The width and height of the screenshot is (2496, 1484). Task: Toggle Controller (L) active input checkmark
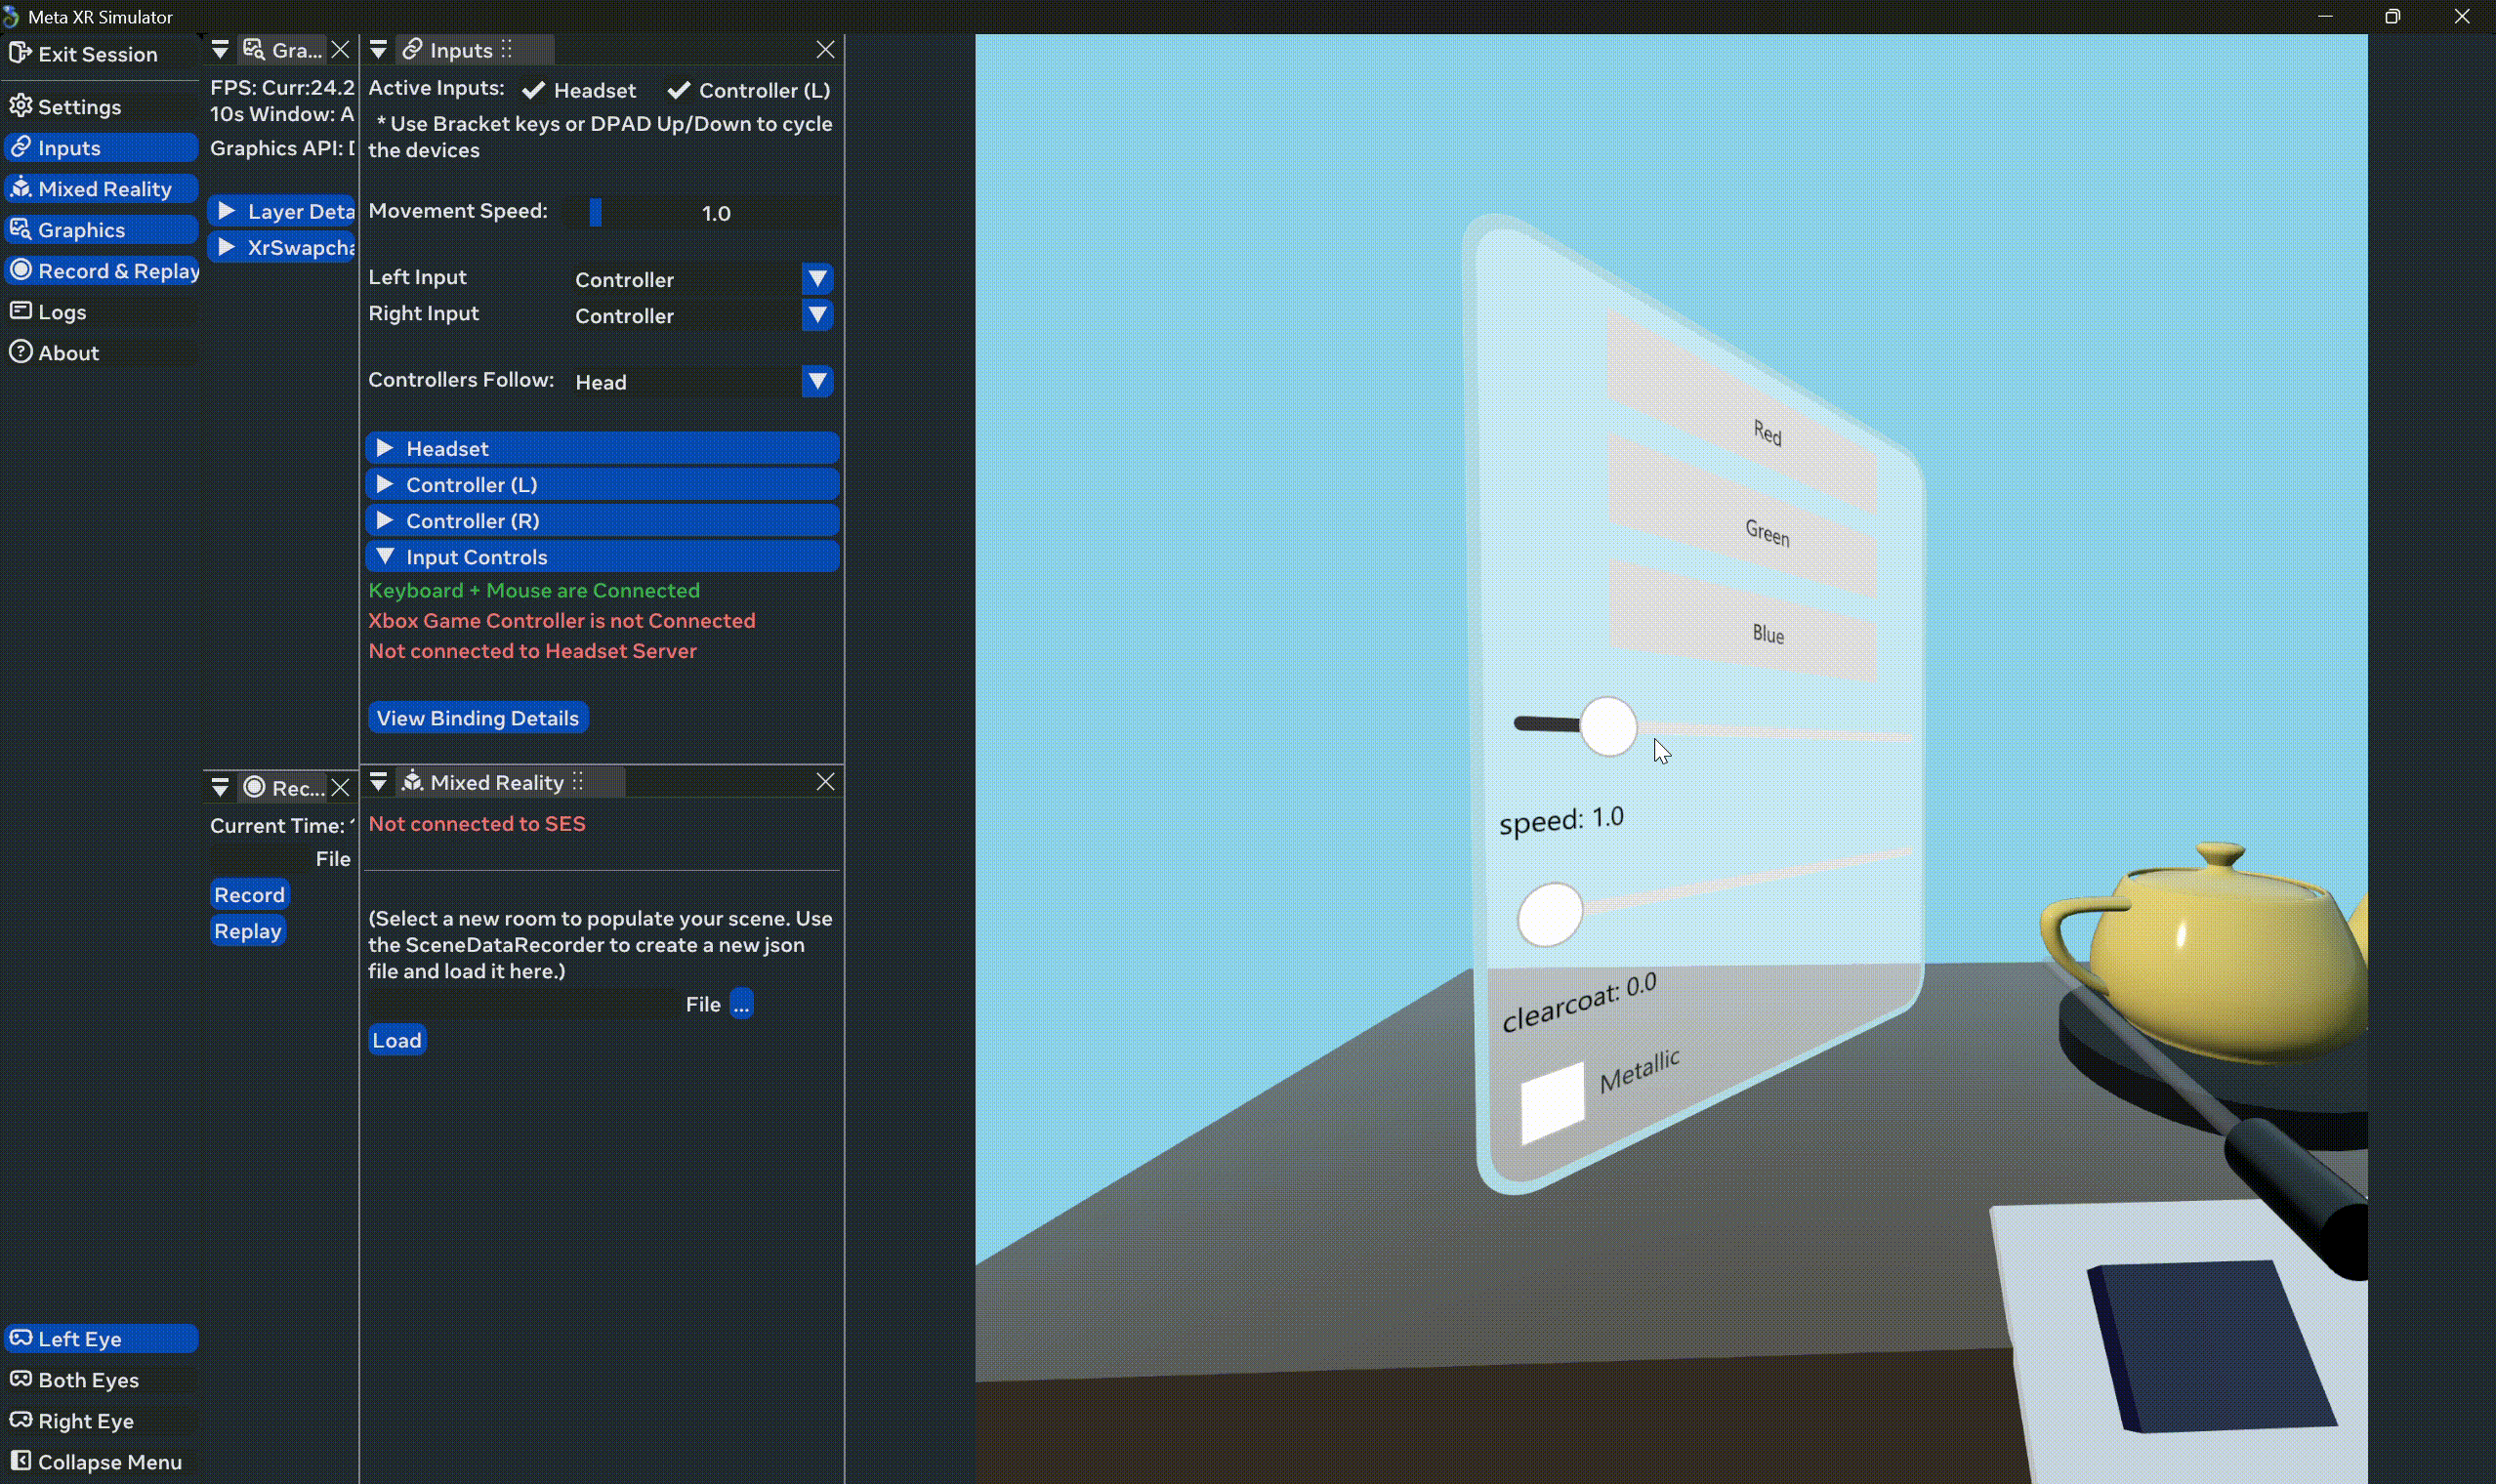pyautogui.click(x=679, y=90)
